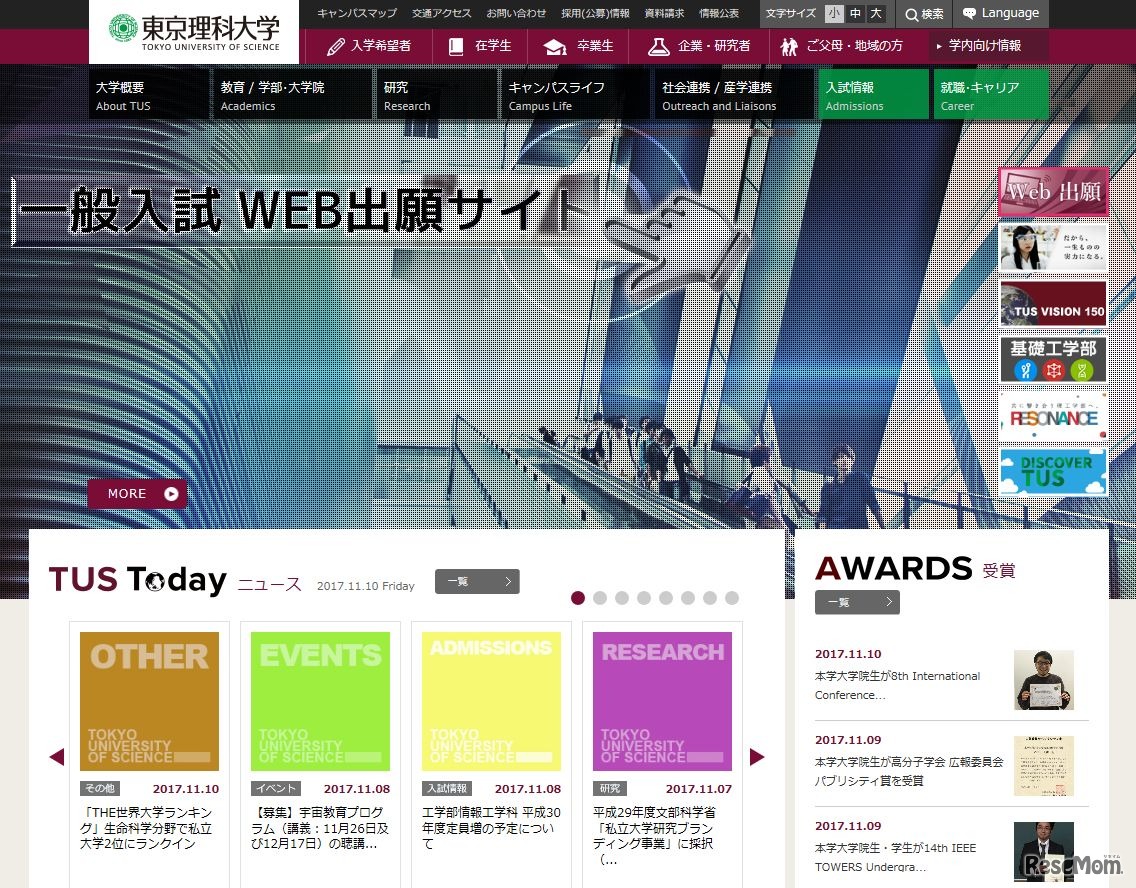
Task: Open the TUS Today 一覧 list button
Action: tap(477, 582)
